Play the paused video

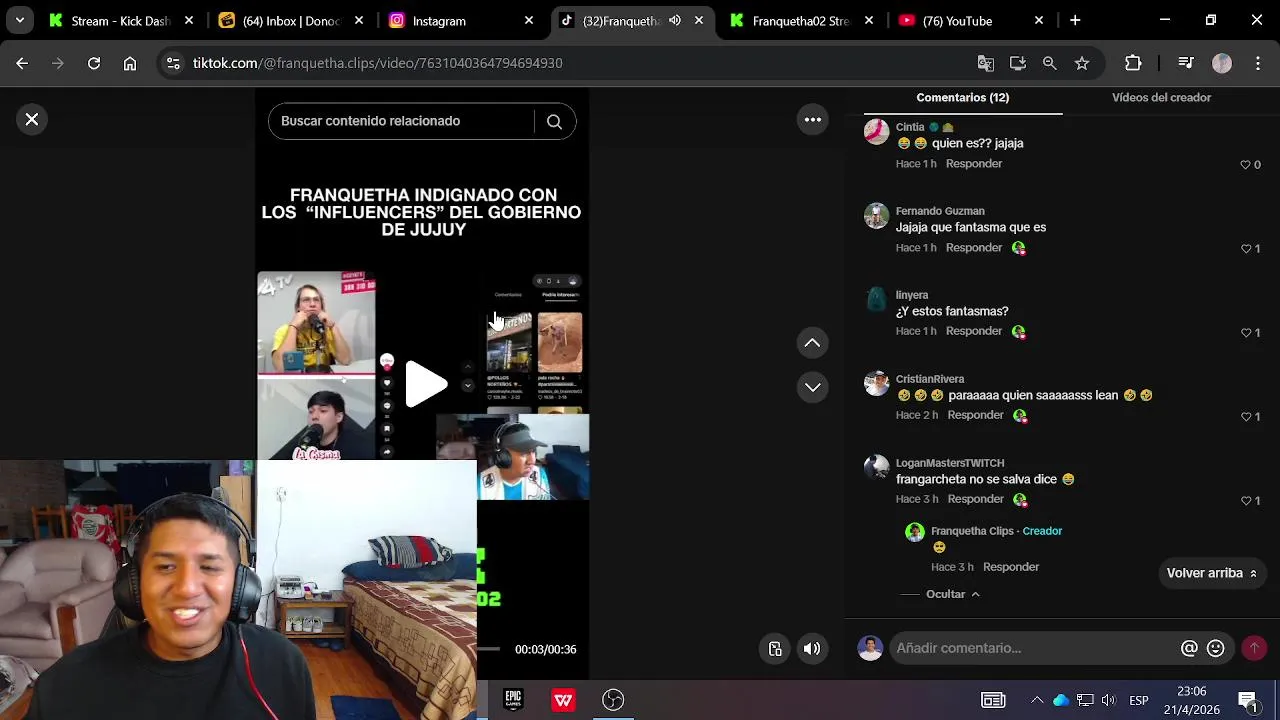[425, 384]
